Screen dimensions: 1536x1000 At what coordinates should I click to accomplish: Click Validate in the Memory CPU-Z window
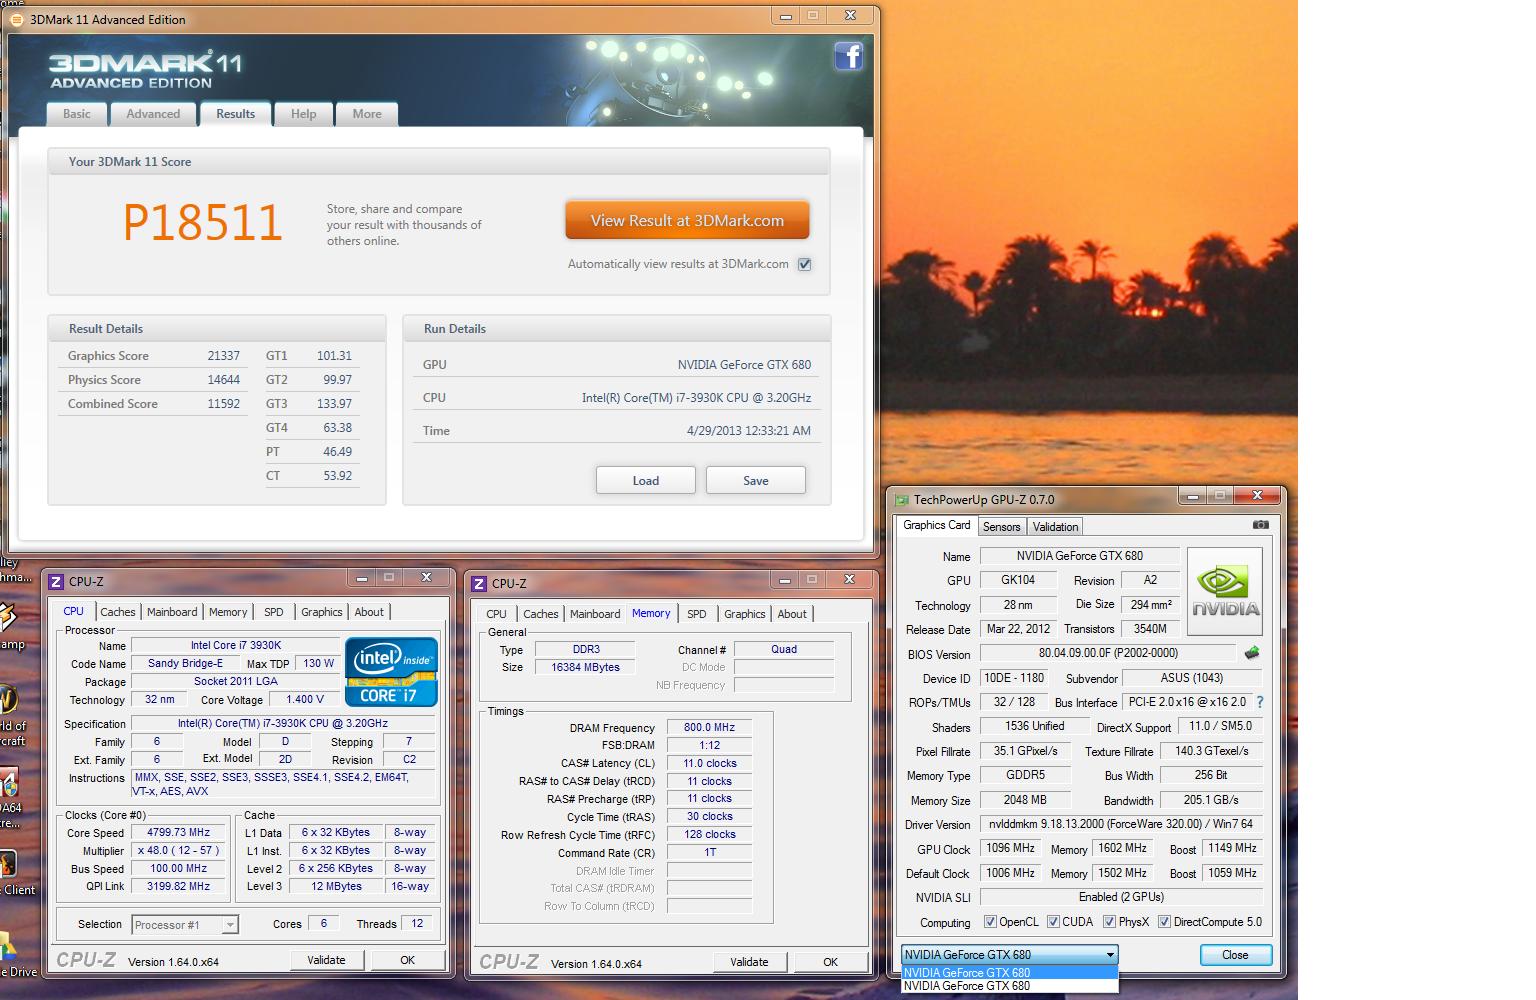(x=749, y=962)
